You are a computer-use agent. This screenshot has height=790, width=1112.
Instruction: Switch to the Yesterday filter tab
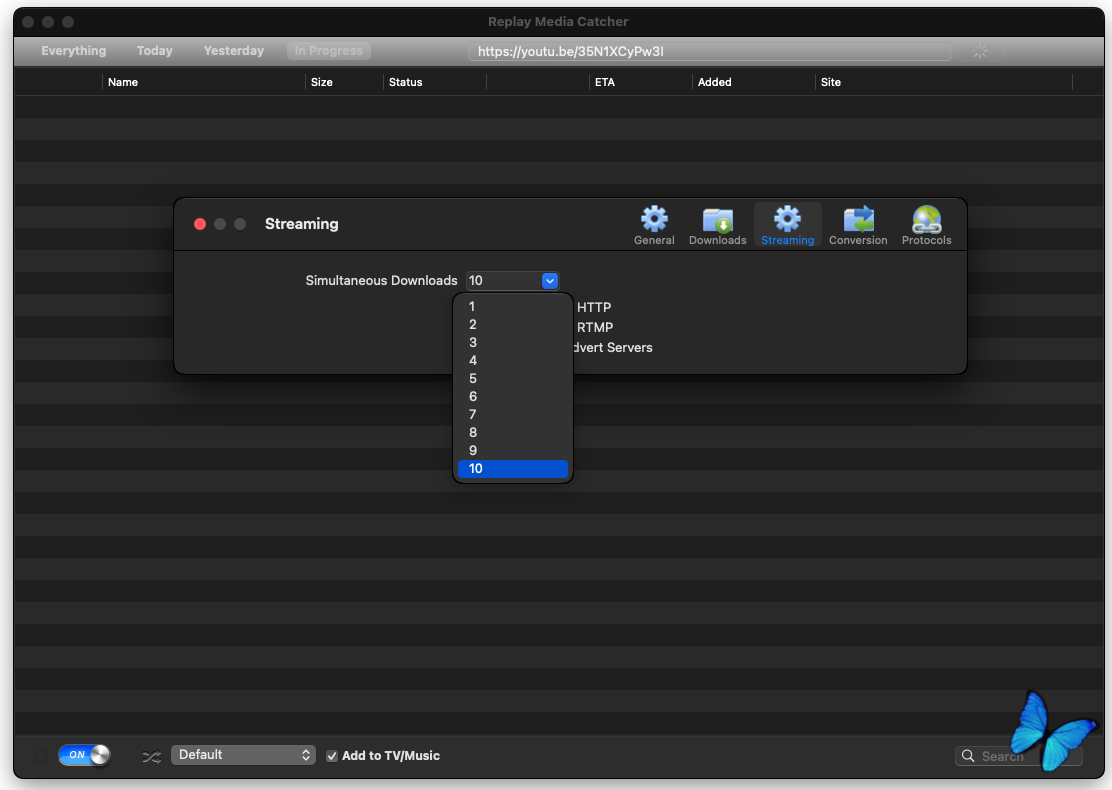click(x=233, y=51)
